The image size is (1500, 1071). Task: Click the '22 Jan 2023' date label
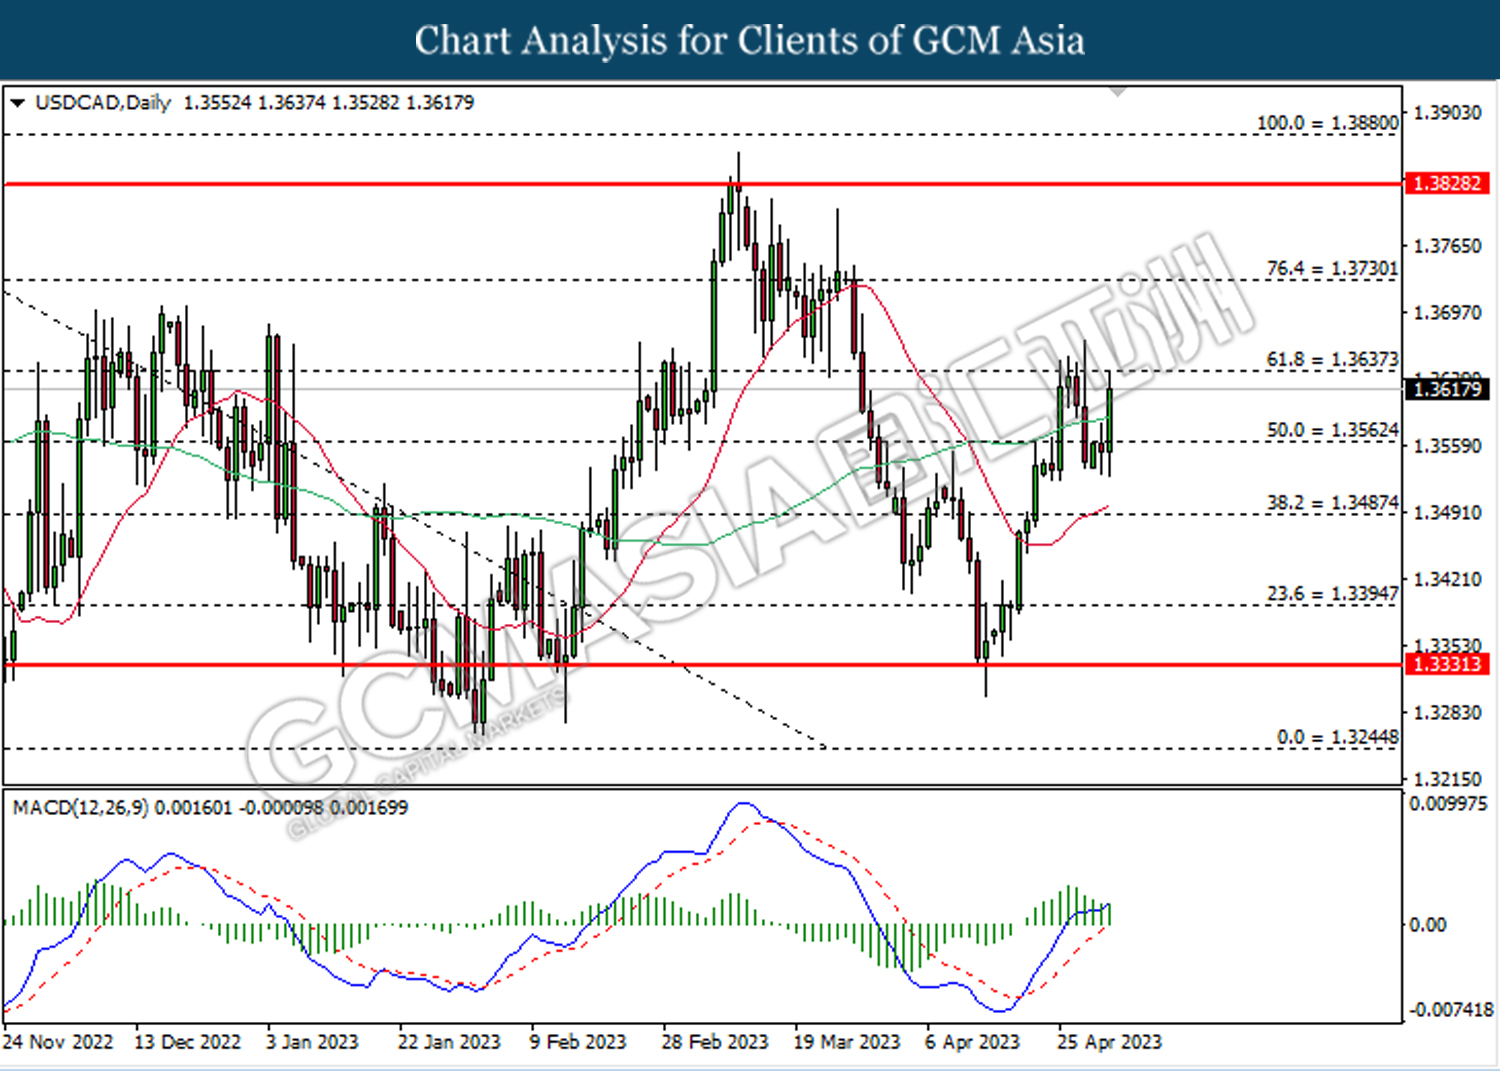449,1042
